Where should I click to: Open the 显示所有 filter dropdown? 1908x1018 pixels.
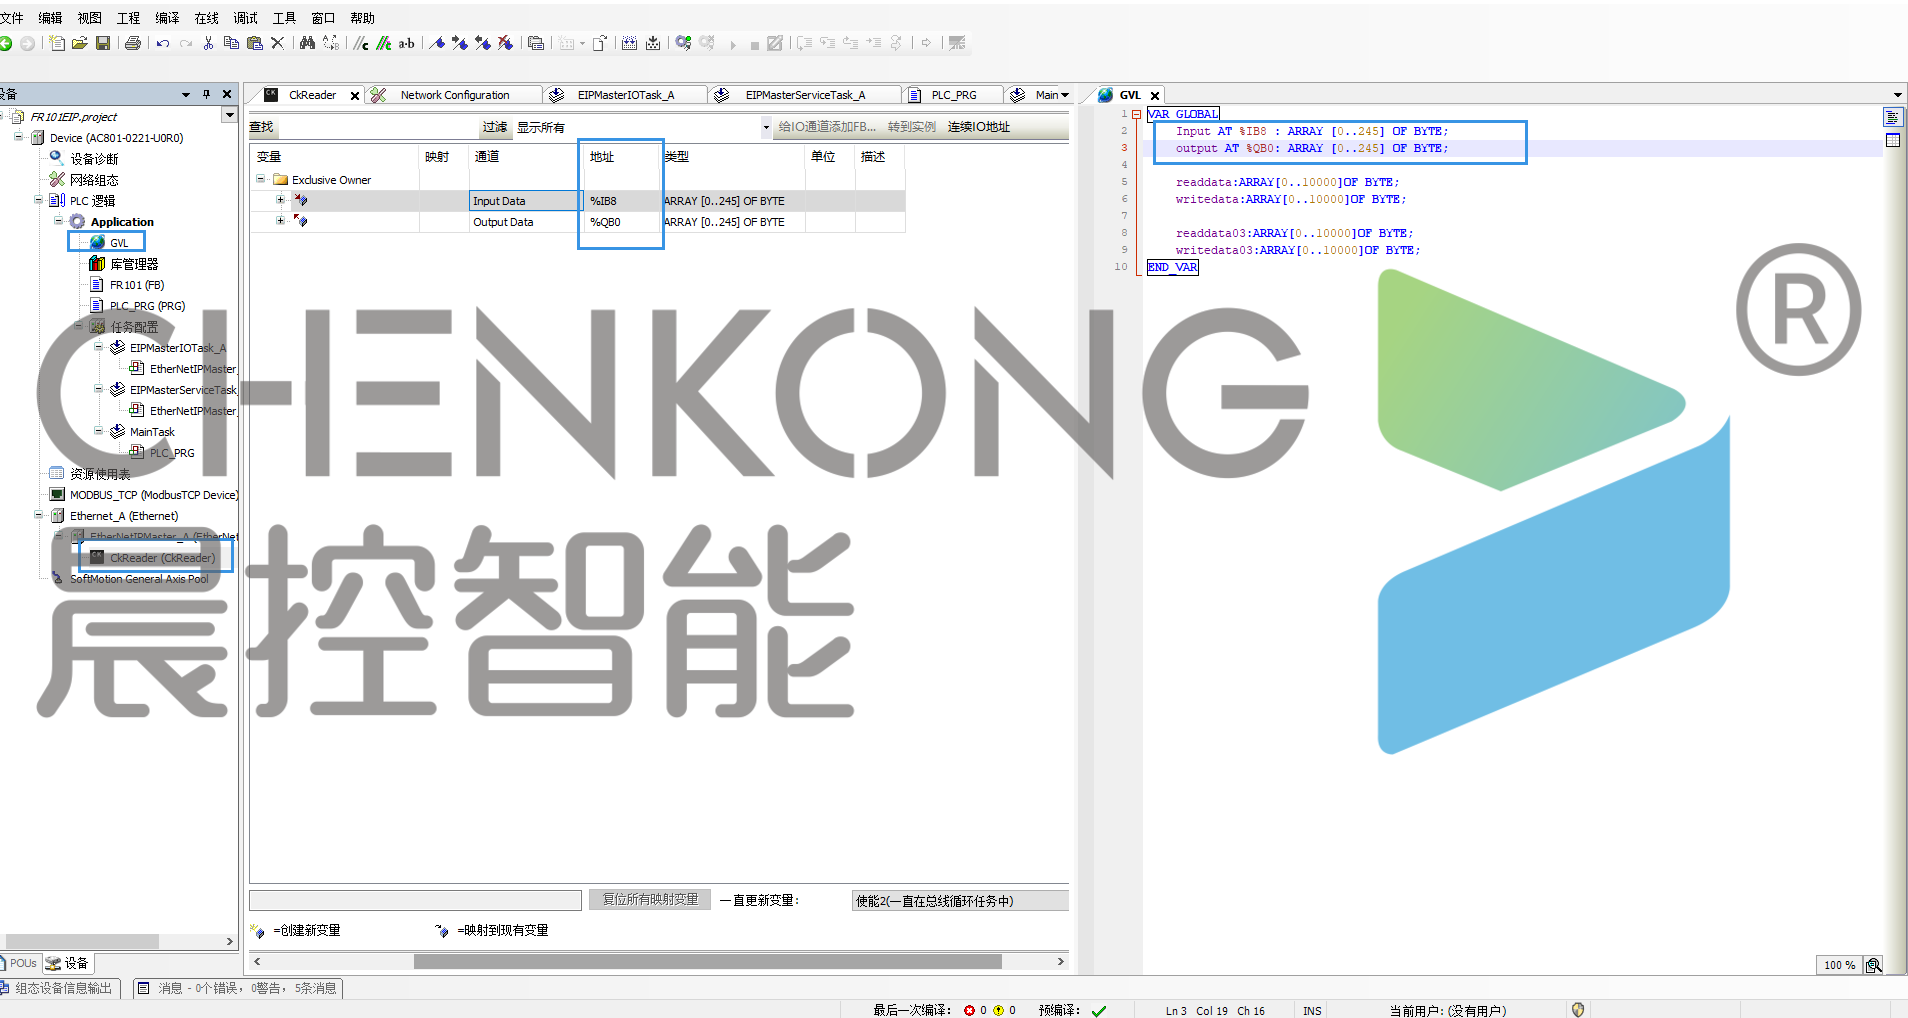click(766, 127)
